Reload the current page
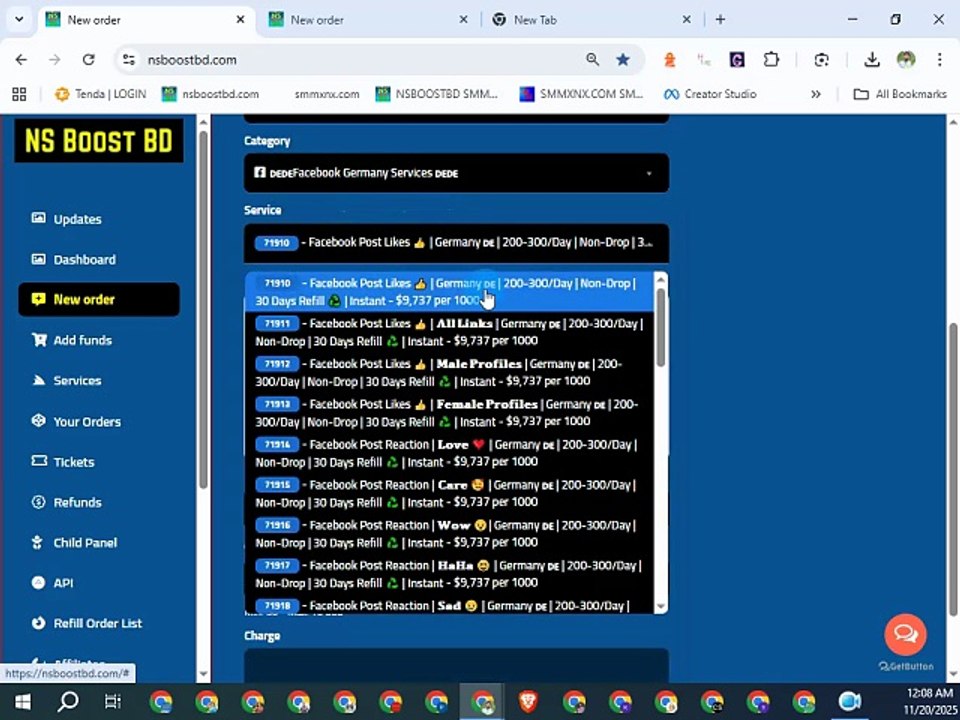Image resolution: width=960 pixels, height=720 pixels. click(x=89, y=59)
